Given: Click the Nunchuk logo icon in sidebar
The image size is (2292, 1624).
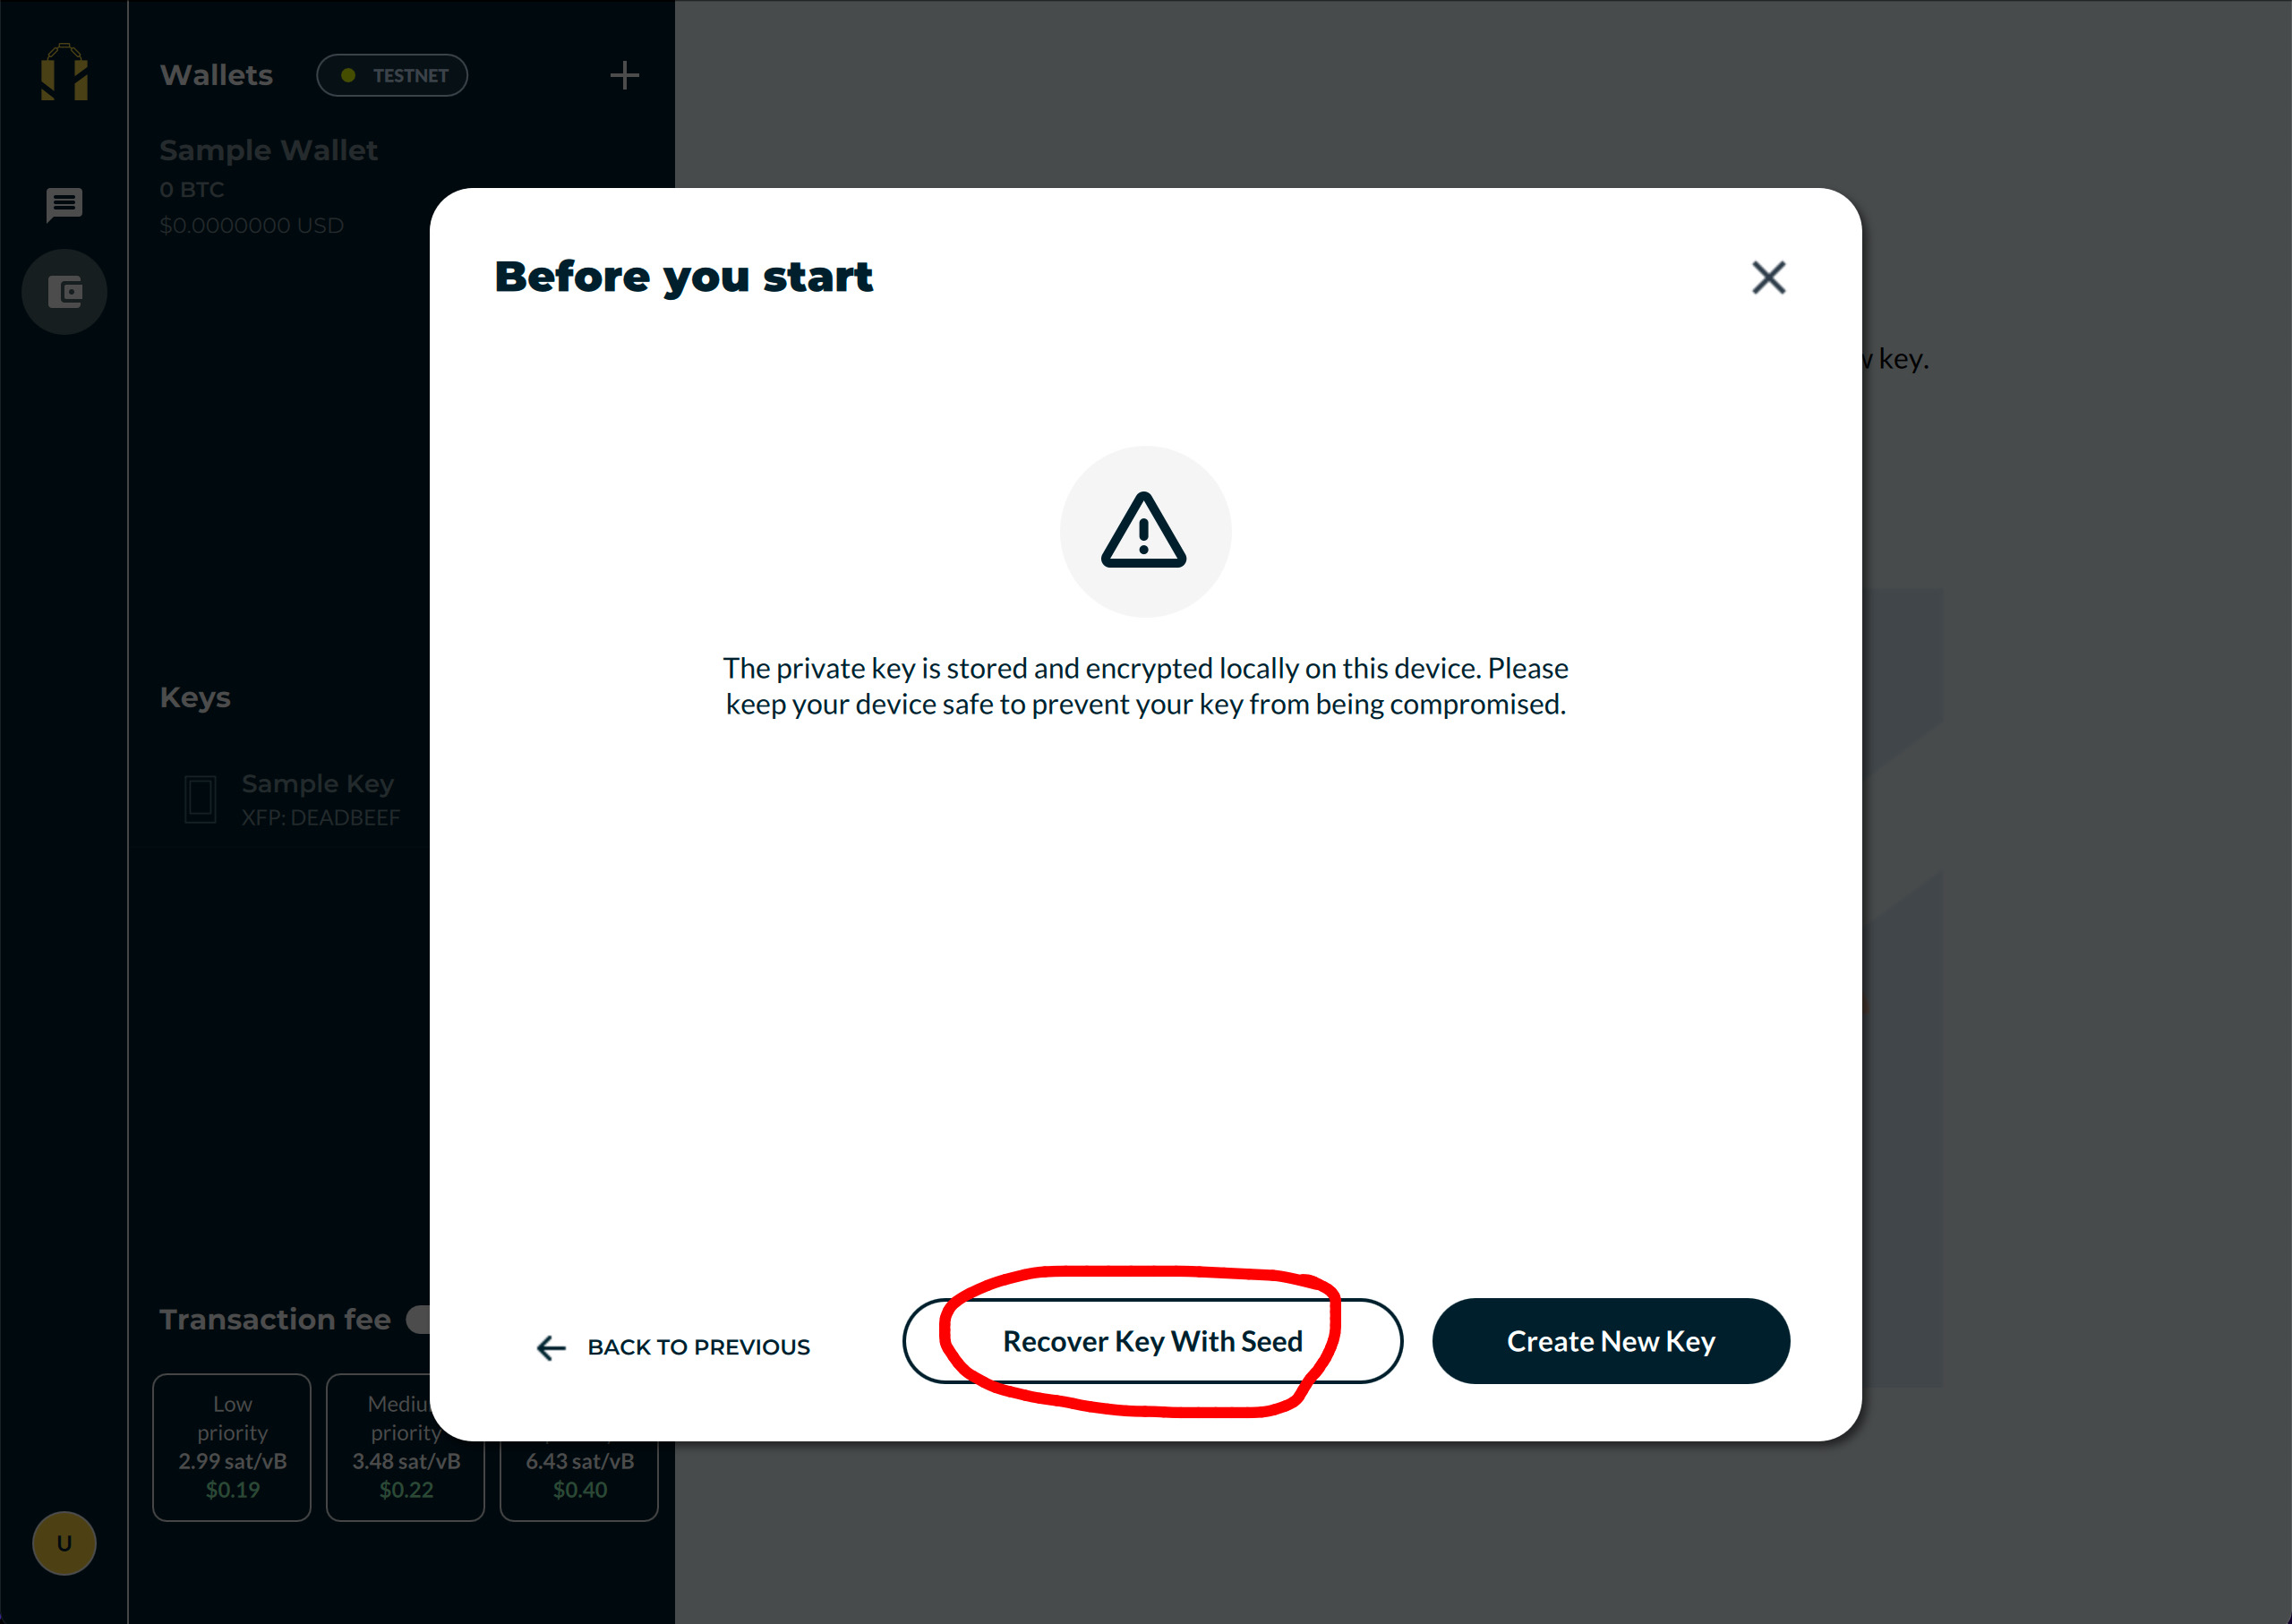Looking at the screenshot, I should (x=64, y=72).
